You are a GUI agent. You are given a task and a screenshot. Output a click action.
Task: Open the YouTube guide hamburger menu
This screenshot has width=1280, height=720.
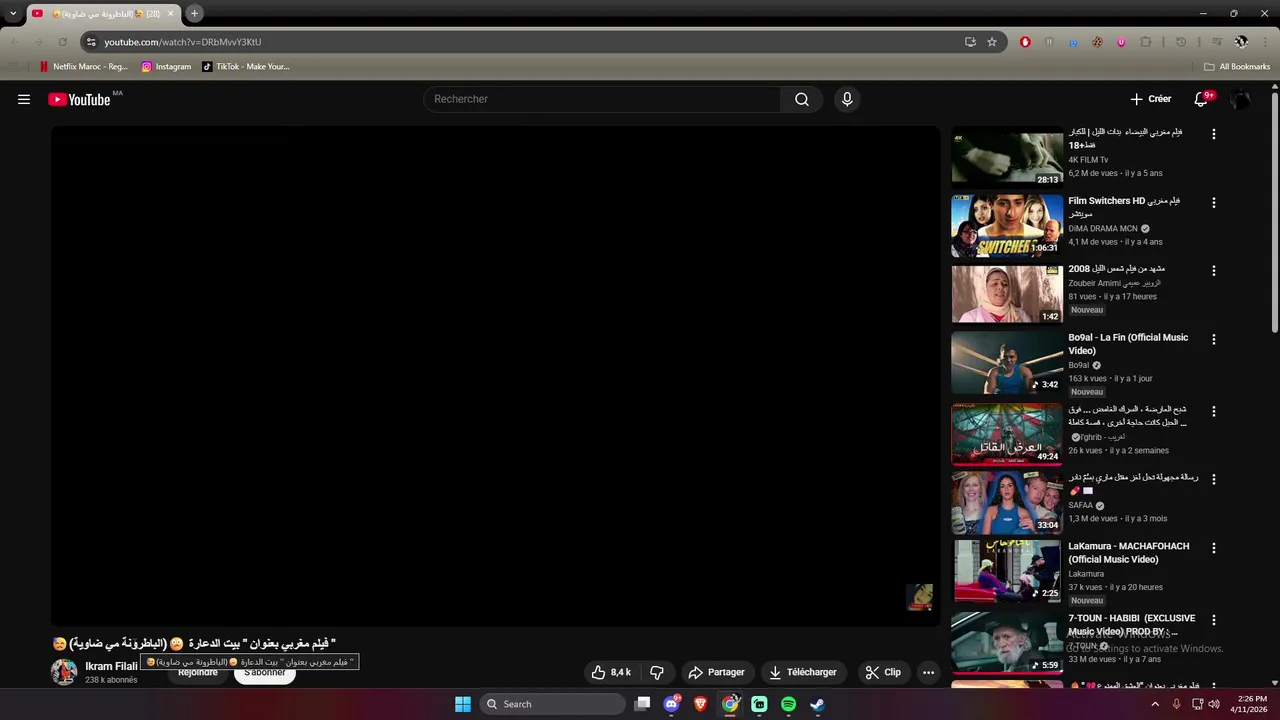[24, 99]
